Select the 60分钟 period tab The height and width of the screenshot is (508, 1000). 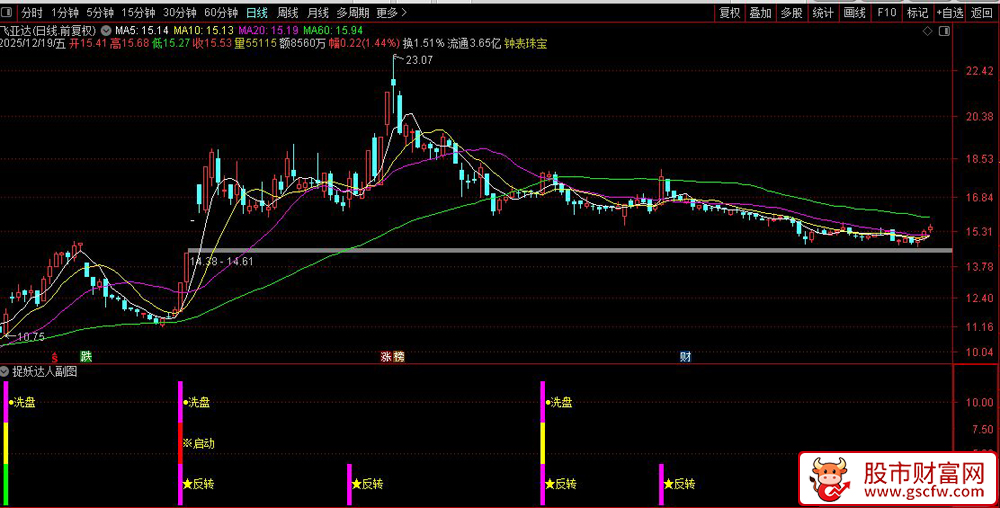(x=220, y=13)
